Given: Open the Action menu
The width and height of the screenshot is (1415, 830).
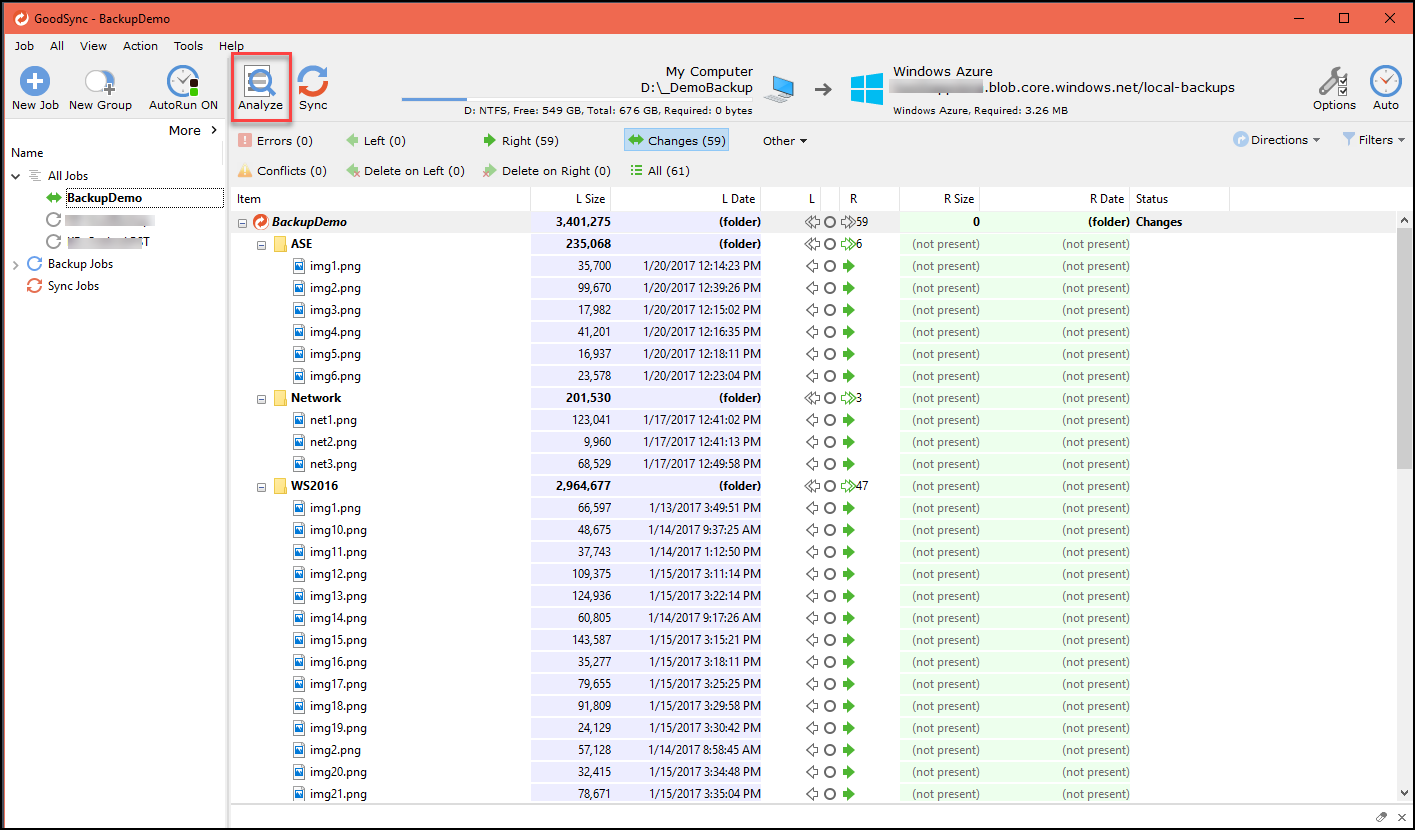Looking at the screenshot, I should 140,46.
